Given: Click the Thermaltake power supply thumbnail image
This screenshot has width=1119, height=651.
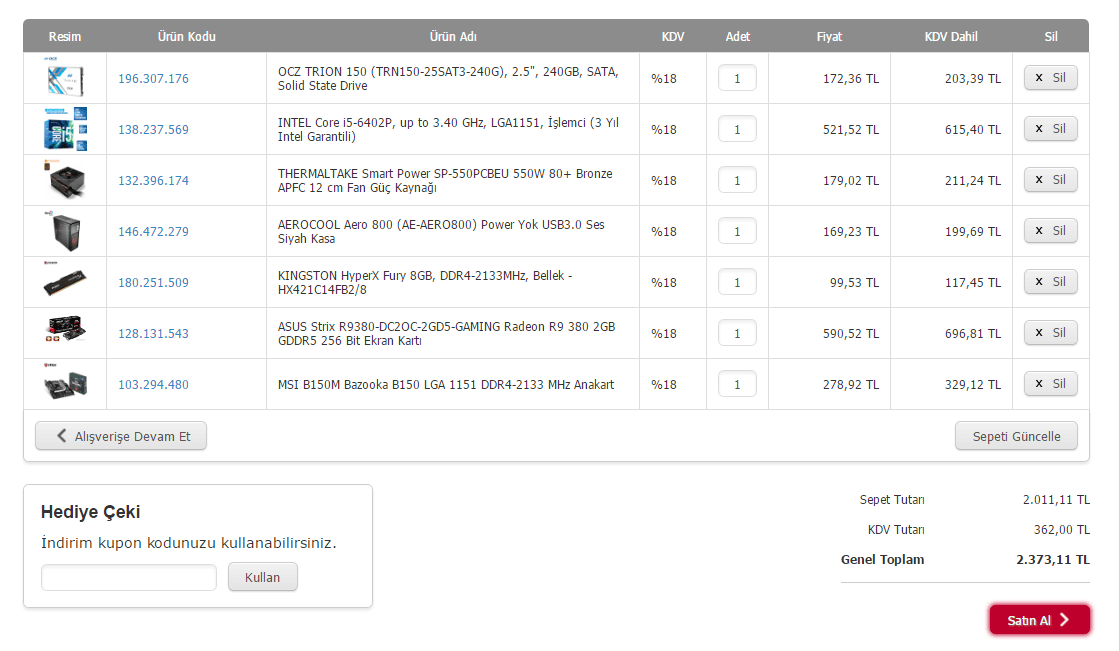Looking at the screenshot, I should [65, 180].
